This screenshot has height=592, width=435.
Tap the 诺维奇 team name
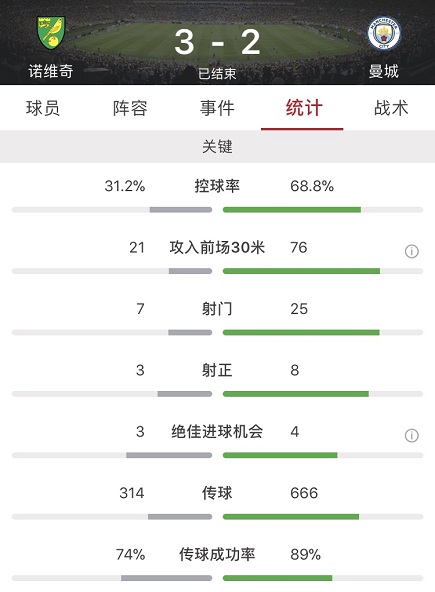(x=51, y=71)
